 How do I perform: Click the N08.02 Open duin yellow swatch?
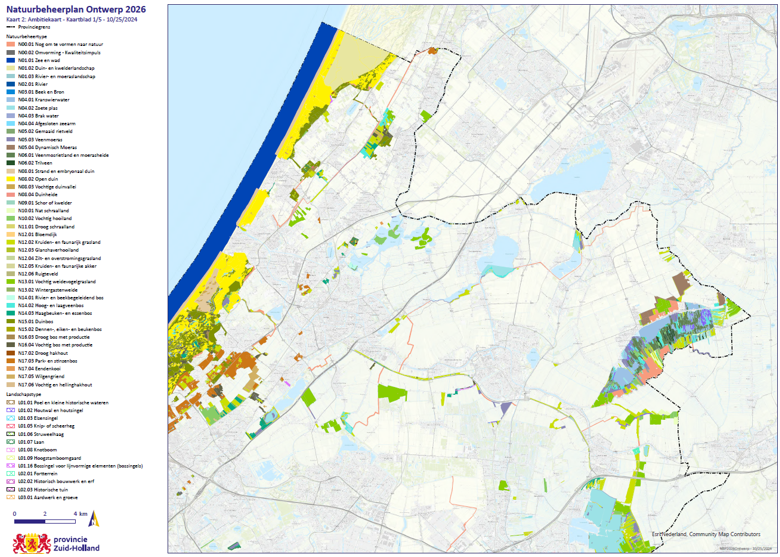(11, 177)
